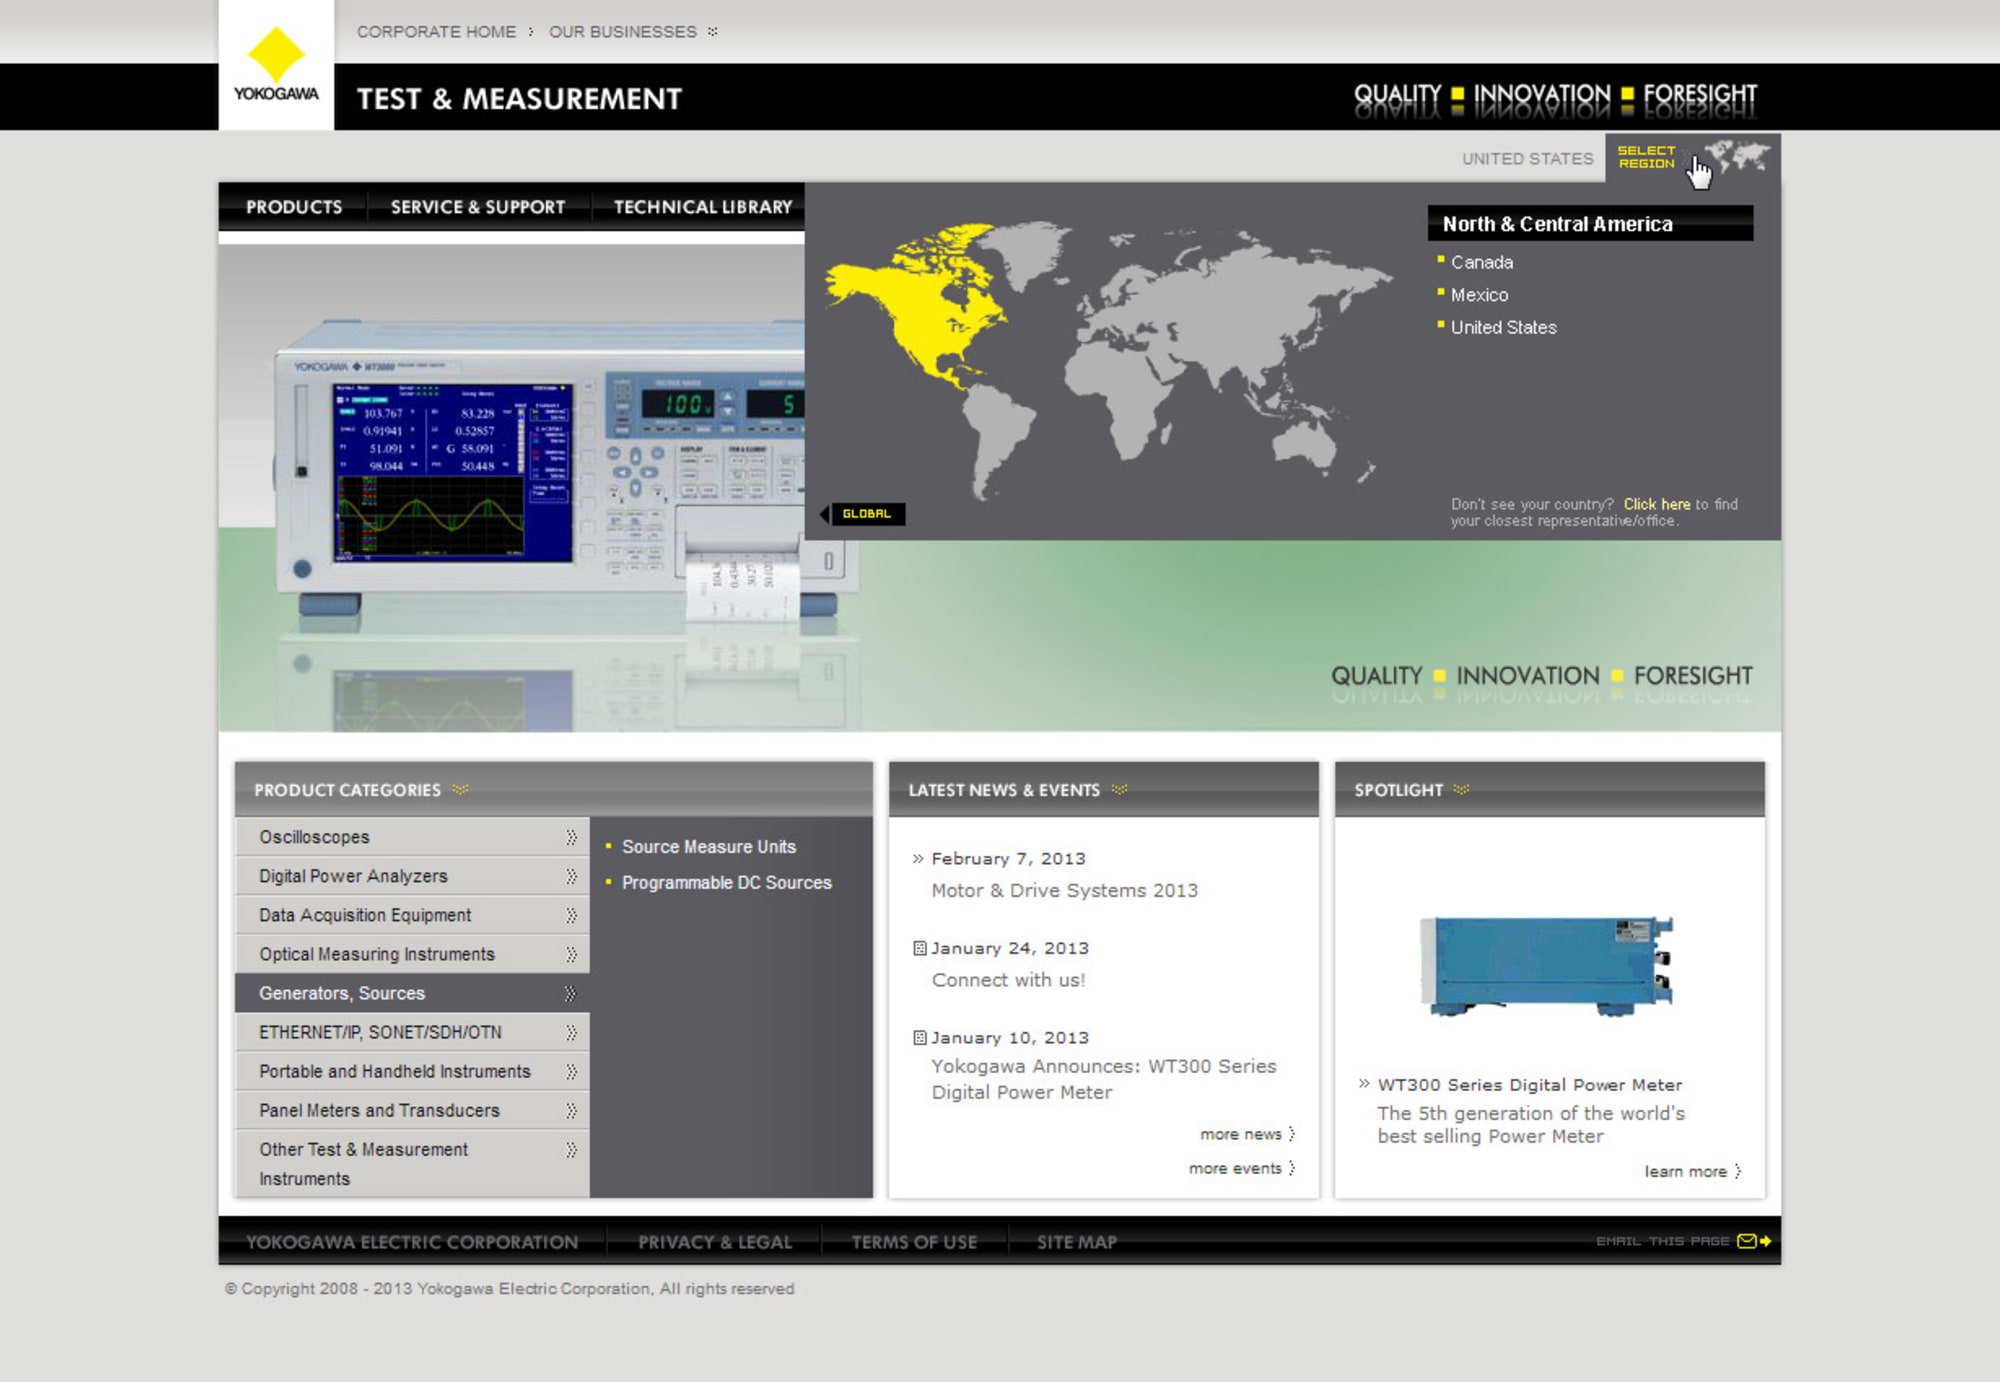This screenshot has height=1382, width=2000.
Task: Click the Select Region world map icon
Action: point(1738,156)
